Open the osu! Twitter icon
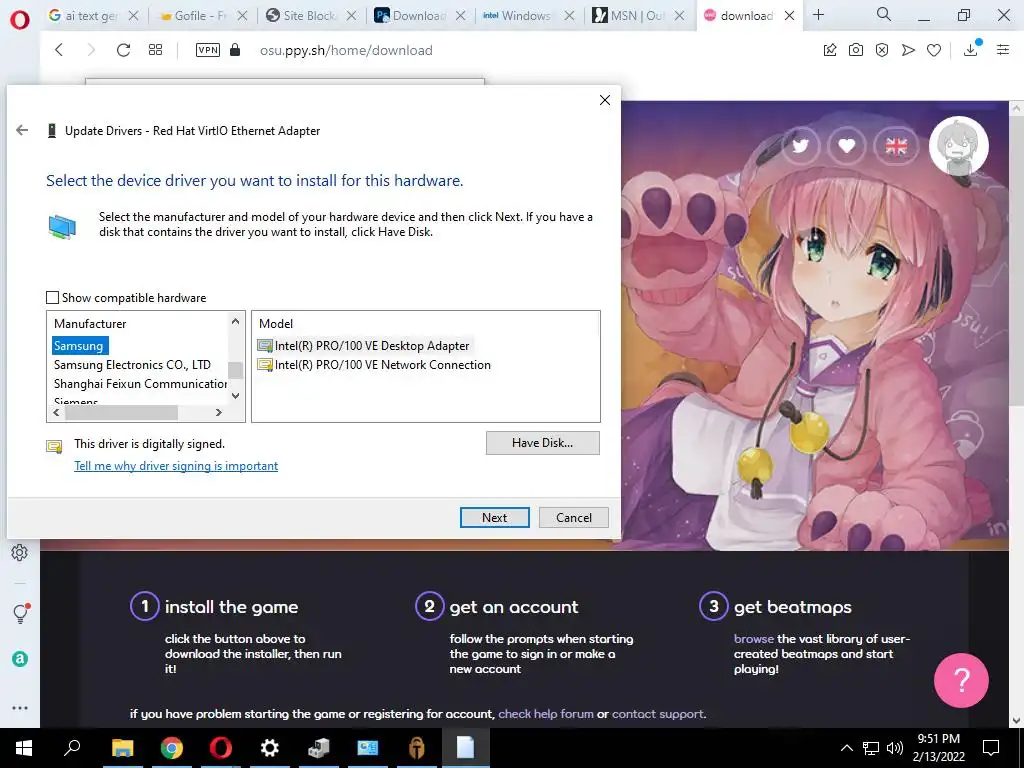 tap(800, 146)
